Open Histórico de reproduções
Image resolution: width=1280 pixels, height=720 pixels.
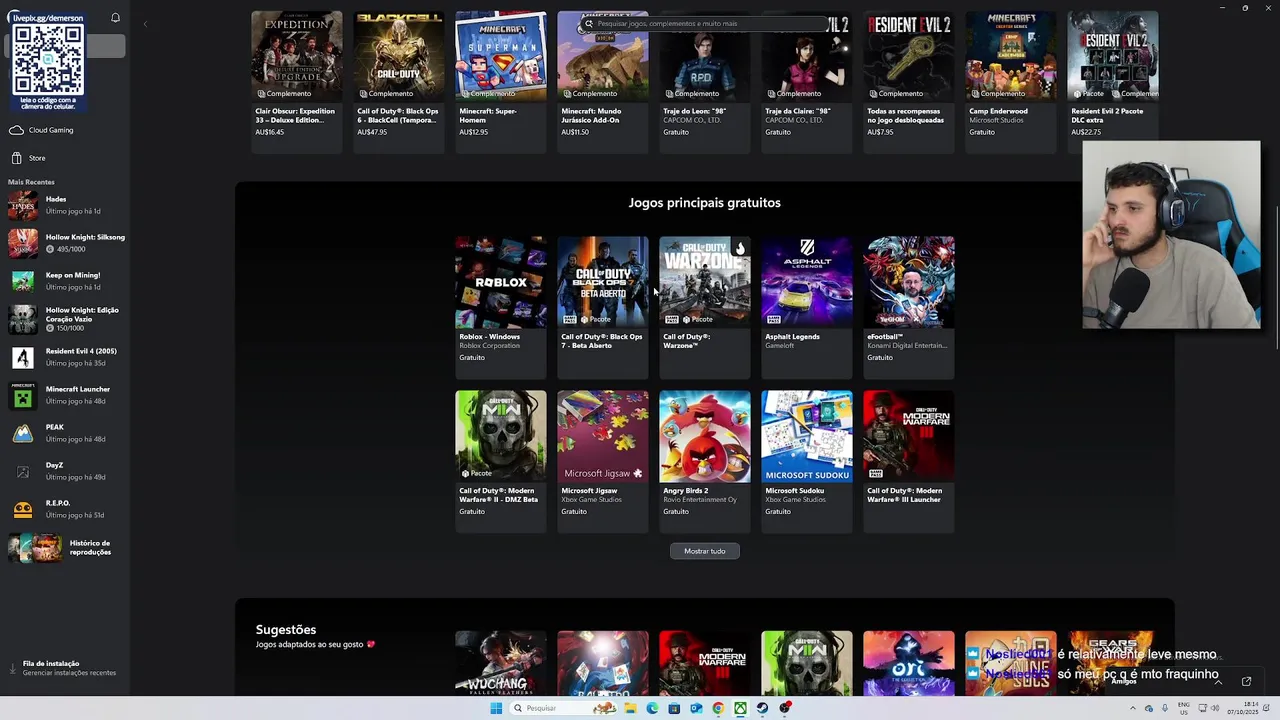coord(66,547)
